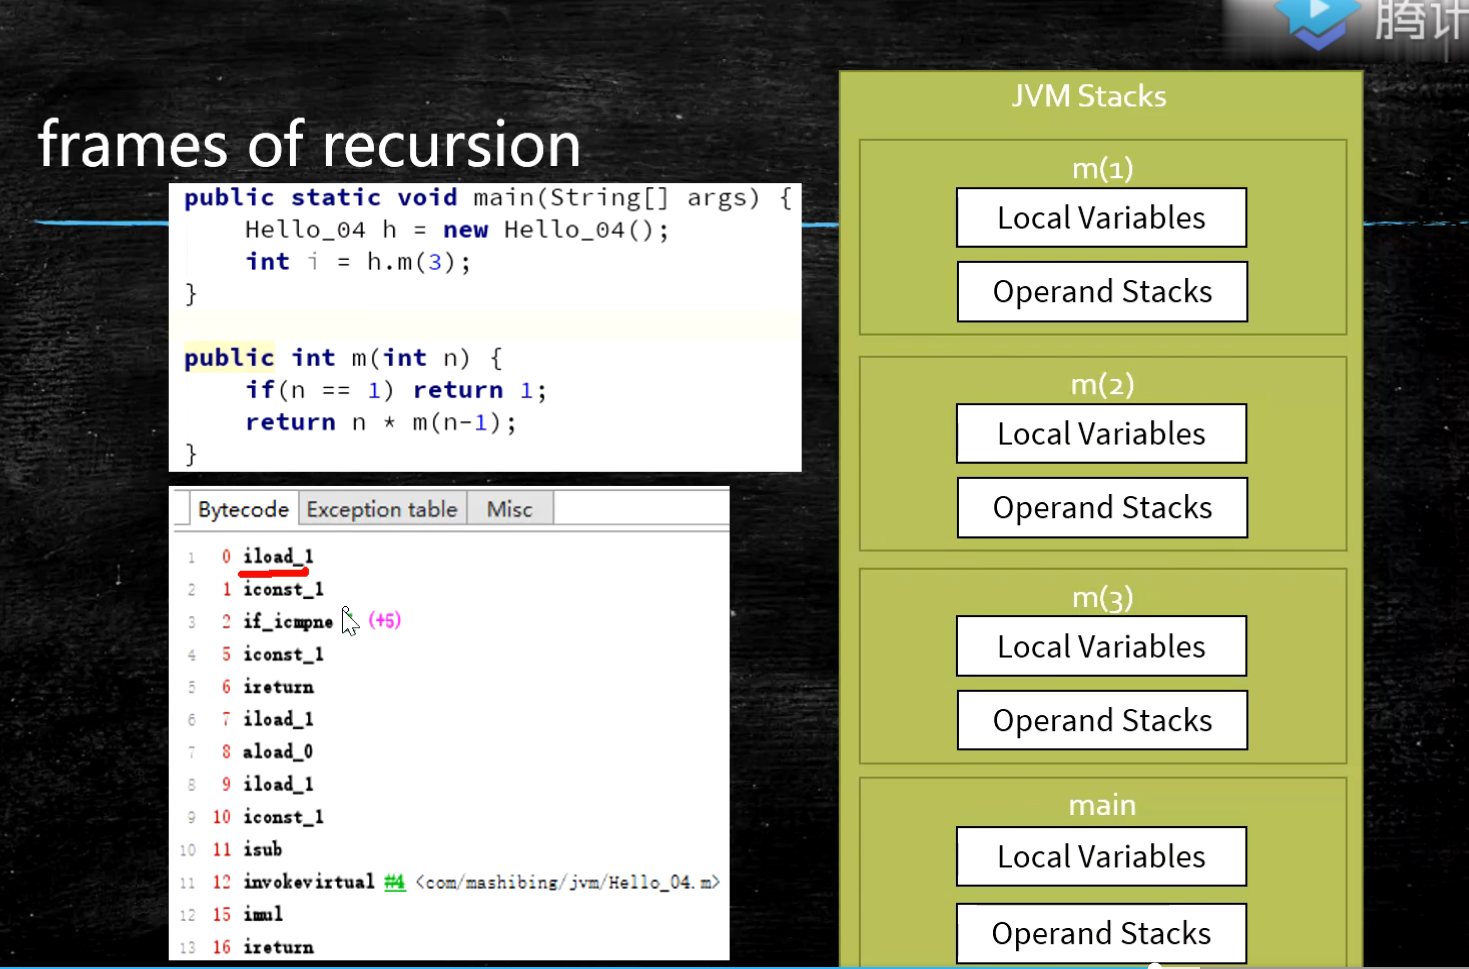Click the 'int i = h.m(3);' code line
Image resolution: width=1469 pixels, height=969 pixels.
coord(358,262)
